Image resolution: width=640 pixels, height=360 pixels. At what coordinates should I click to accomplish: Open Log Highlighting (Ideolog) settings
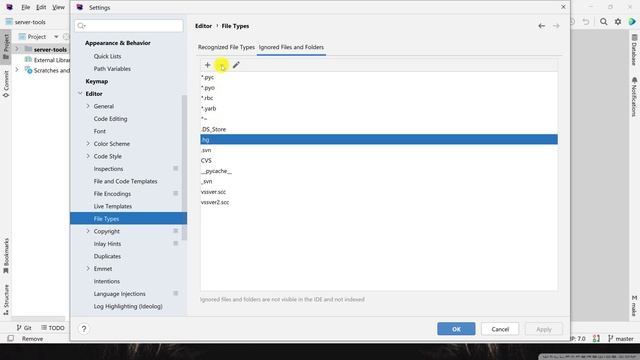[x=128, y=306]
